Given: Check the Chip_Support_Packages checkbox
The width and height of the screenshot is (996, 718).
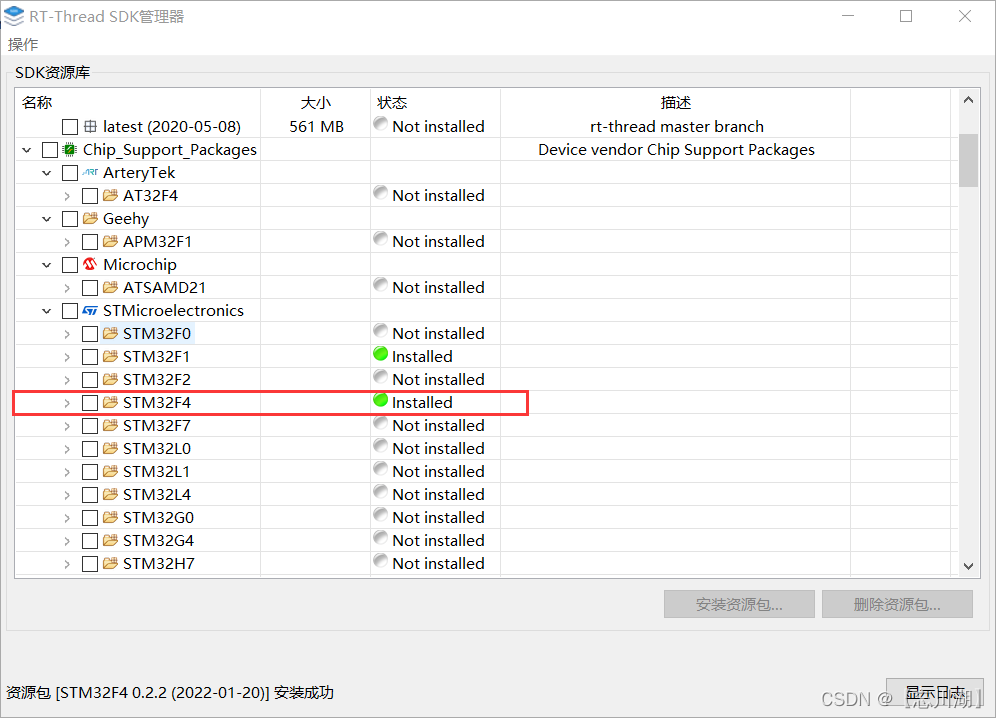Looking at the screenshot, I should click(48, 149).
